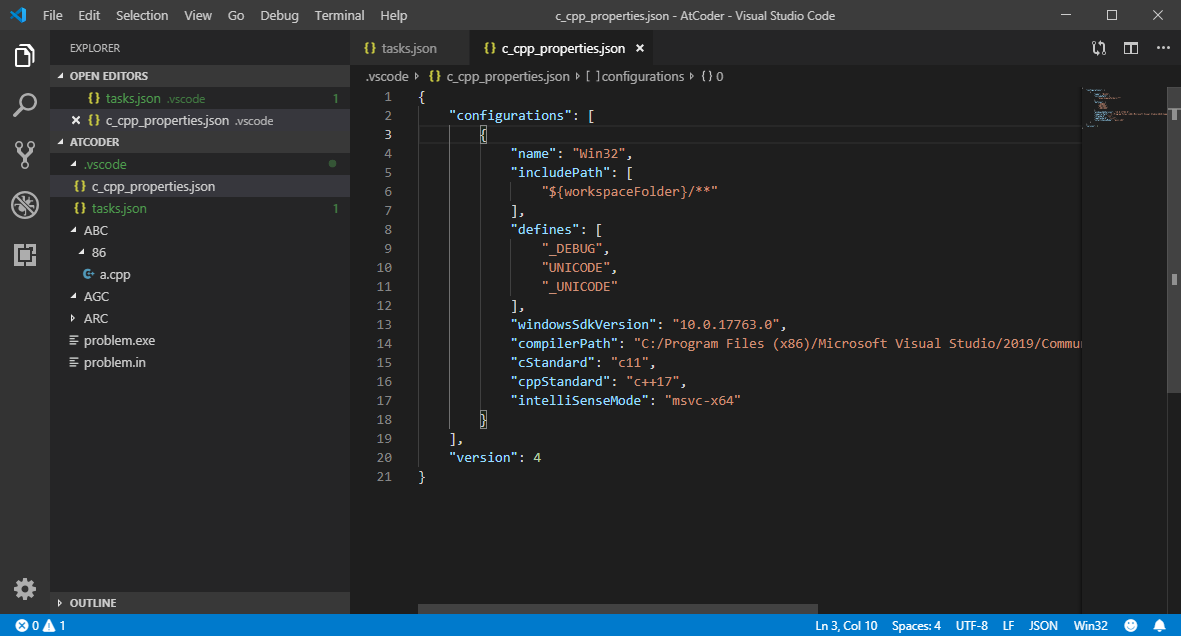This screenshot has width=1181, height=636.
Task: Open the Extensions view
Action: point(25,255)
